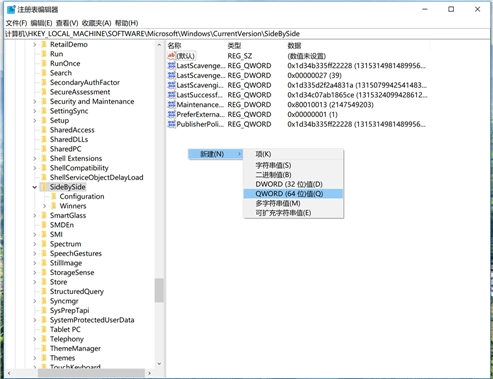The height and width of the screenshot is (379, 493).
Task: Open the 帮助(H) menu
Action: 126,23
